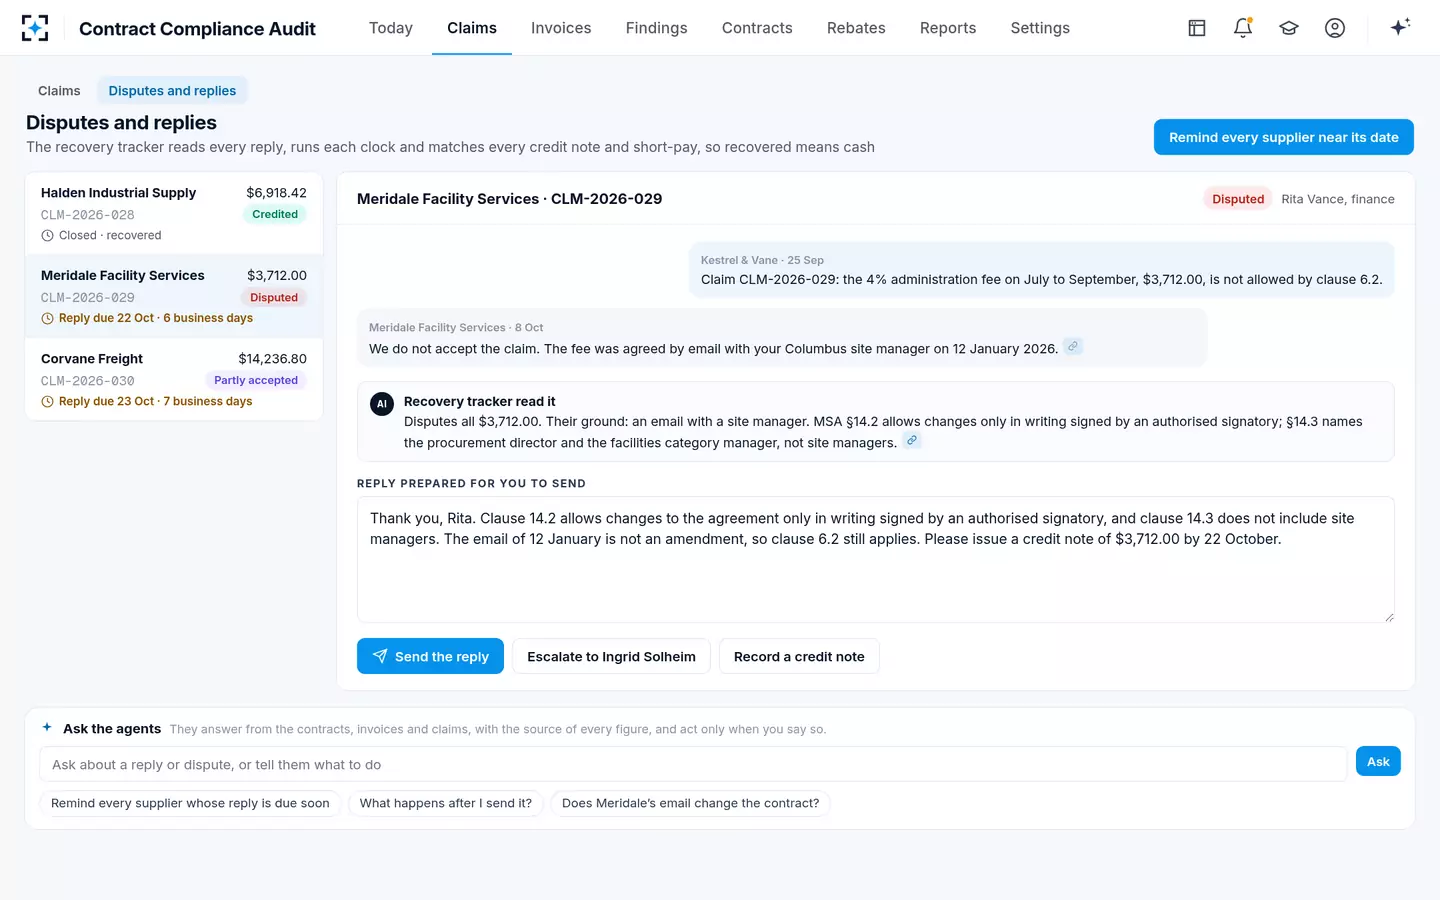Image resolution: width=1440 pixels, height=900 pixels.
Task: Click into the prepared reply text area
Action: pyautogui.click(x=876, y=560)
